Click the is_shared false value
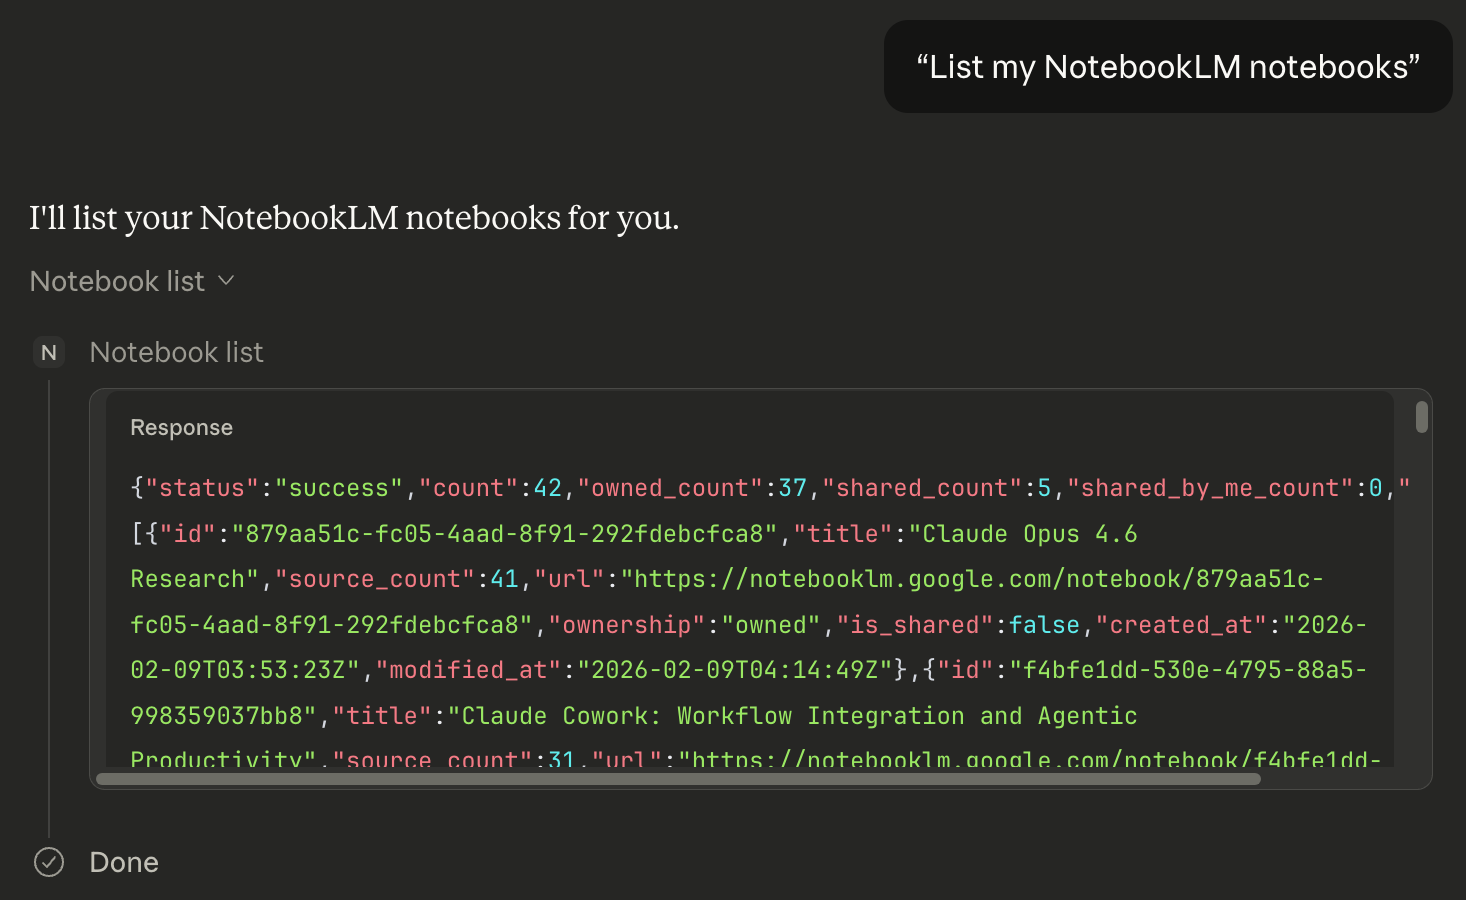This screenshot has width=1466, height=900. point(1044,625)
